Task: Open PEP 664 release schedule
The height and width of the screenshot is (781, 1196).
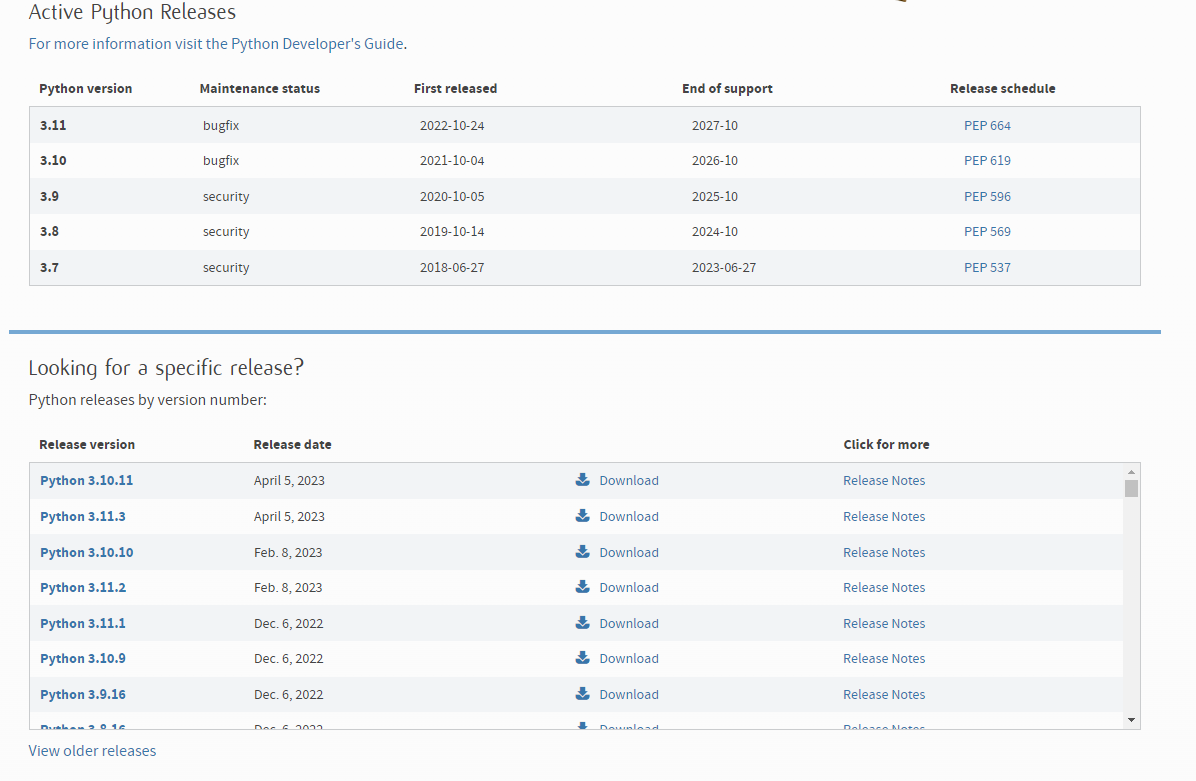Action: point(987,126)
